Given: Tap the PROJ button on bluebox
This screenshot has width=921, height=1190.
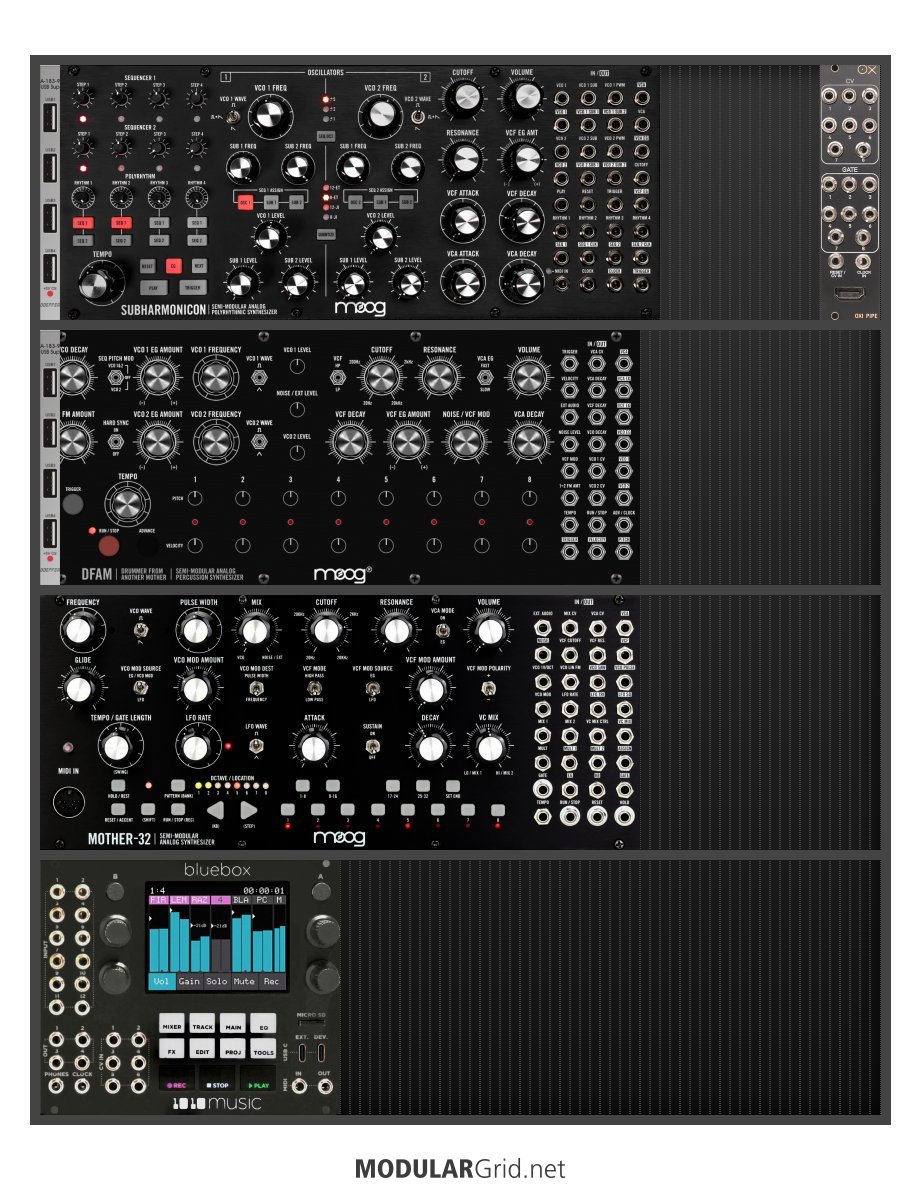Looking at the screenshot, I should (x=233, y=1050).
